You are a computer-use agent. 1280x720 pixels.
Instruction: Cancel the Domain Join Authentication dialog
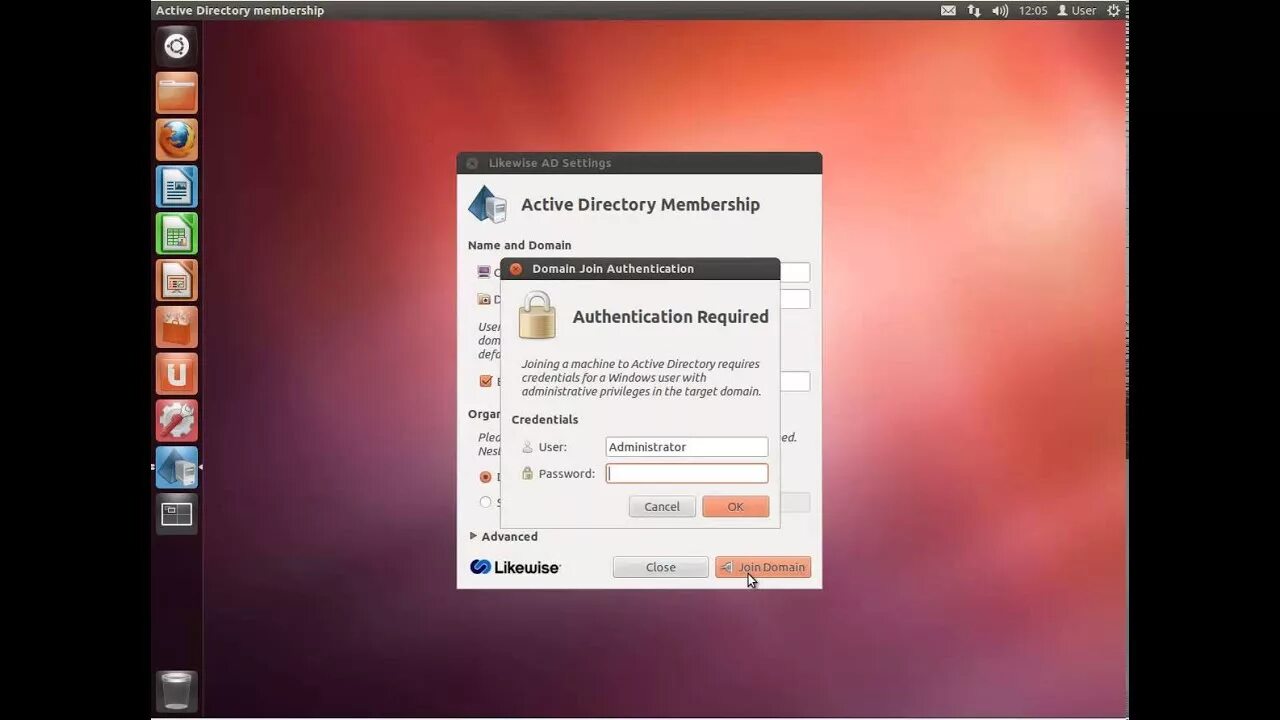click(x=662, y=506)
